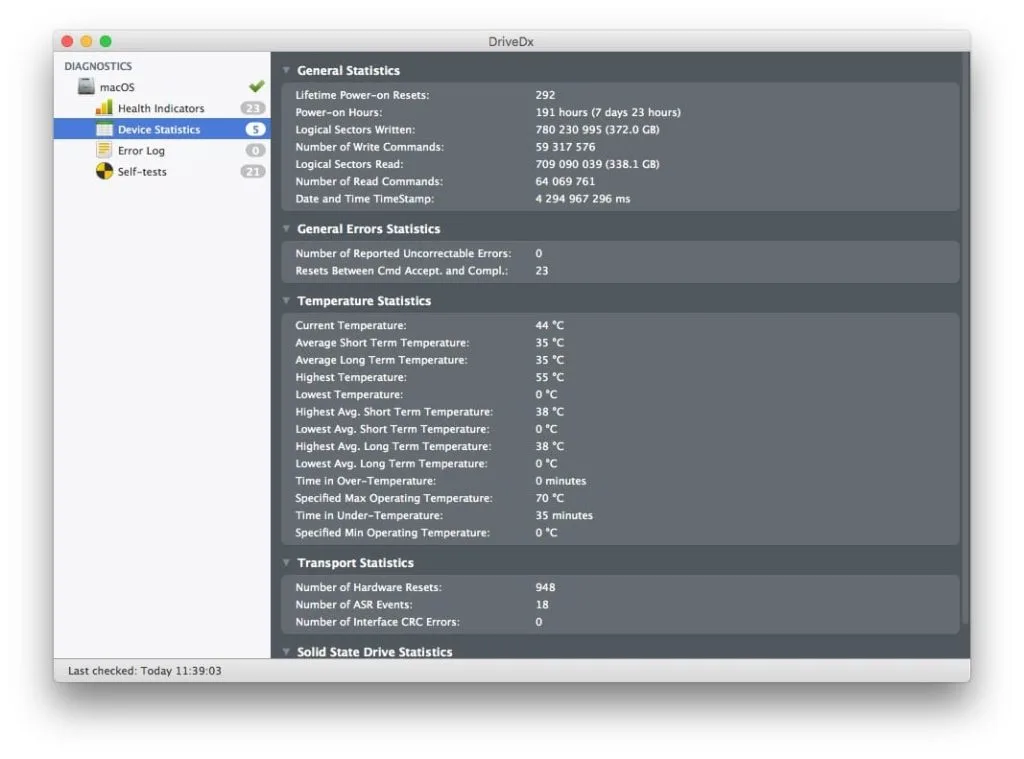Click the Power-on Hours value 191 hours
Viewport: 1024px width, 759px height.
pyautogui.click(x=607, y=112)
